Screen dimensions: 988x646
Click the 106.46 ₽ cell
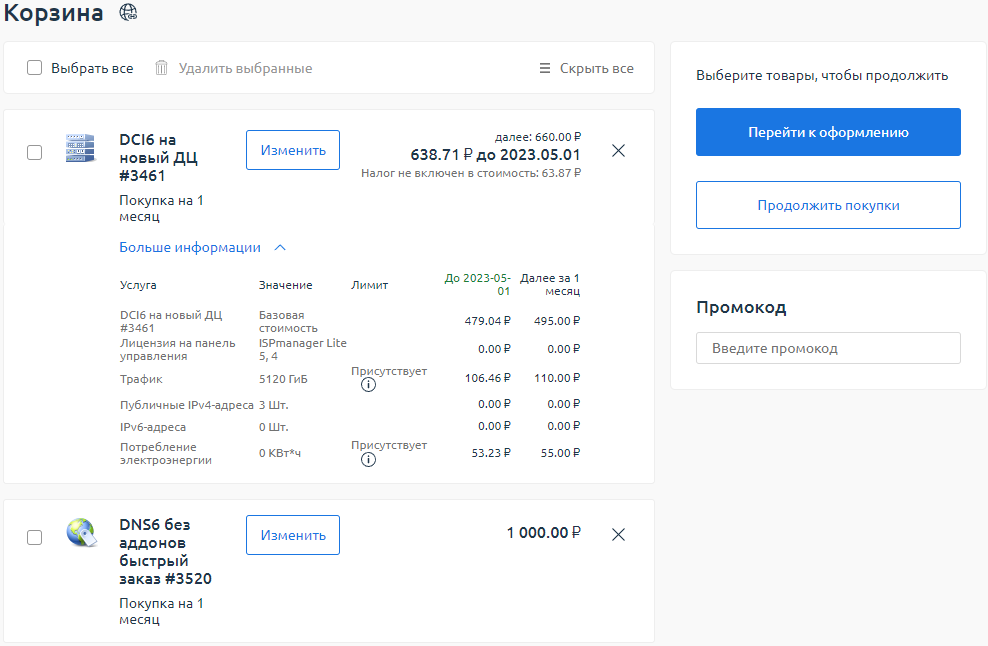coord(488,378)
